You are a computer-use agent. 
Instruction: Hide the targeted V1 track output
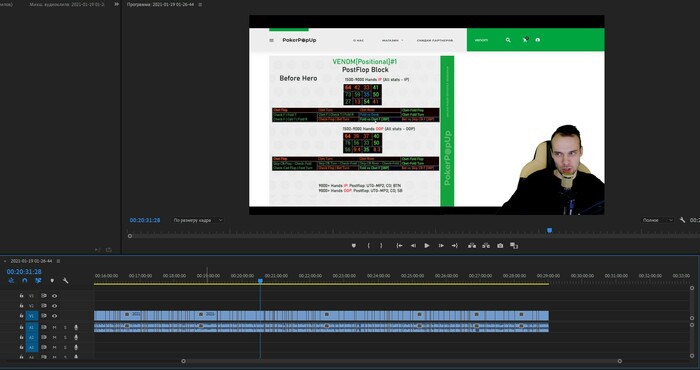point(54,316)
